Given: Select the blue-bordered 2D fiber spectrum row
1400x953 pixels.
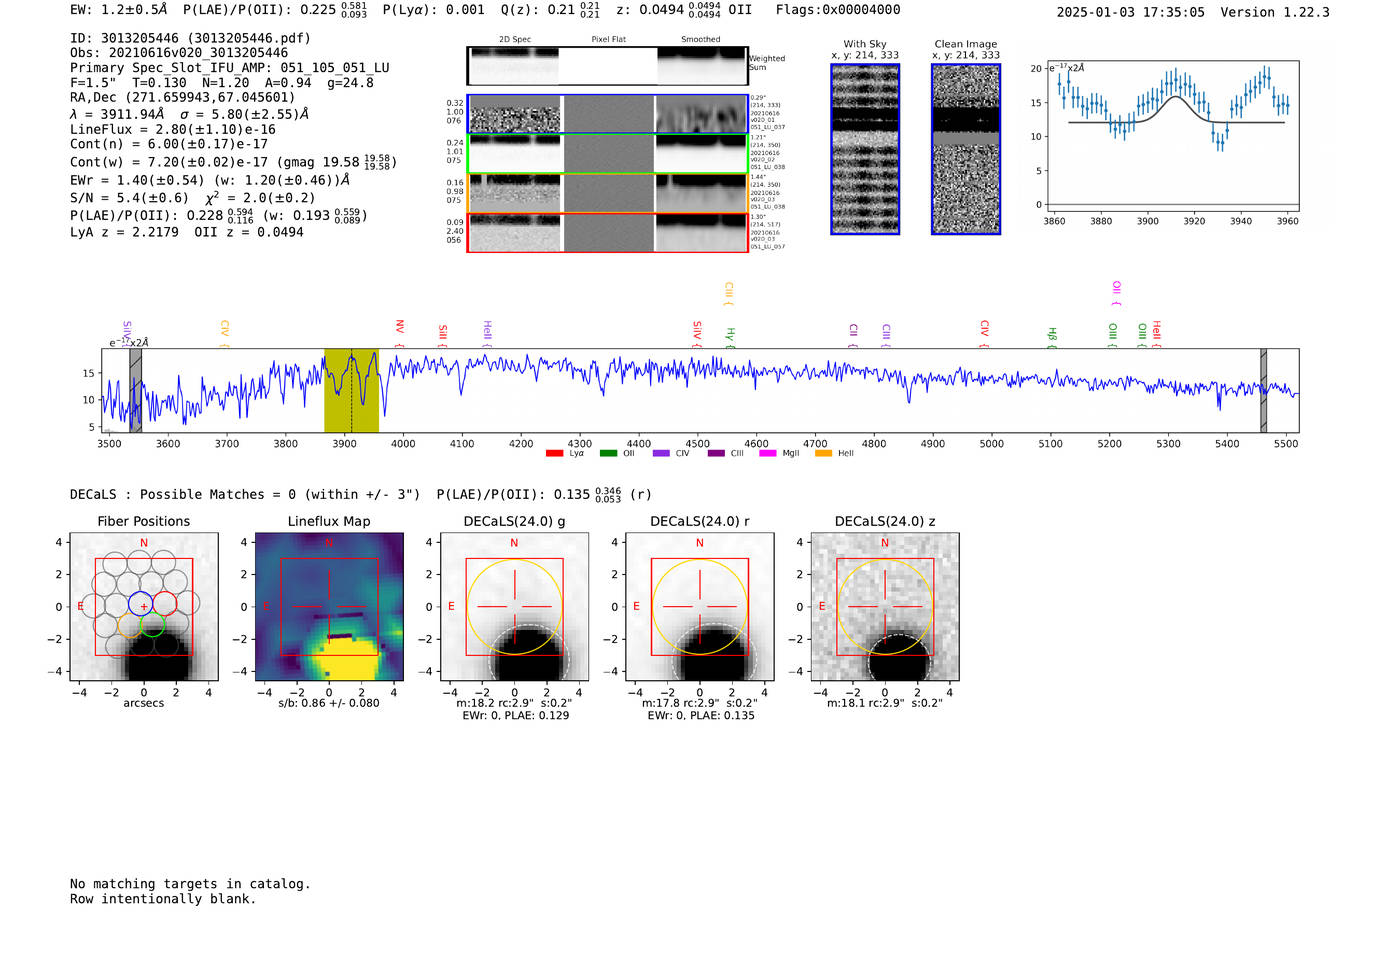Looking at the screenshot, I should click(608, 114).
